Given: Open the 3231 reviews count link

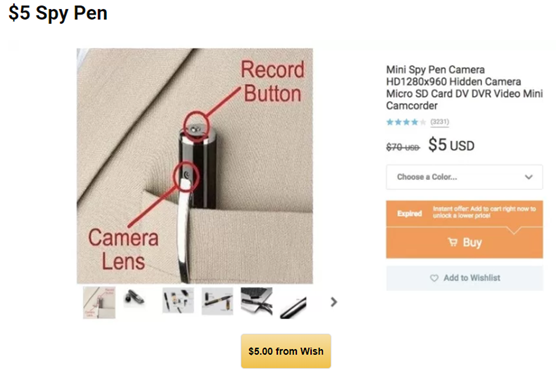Looking at the screenshot, I should 439,122.
